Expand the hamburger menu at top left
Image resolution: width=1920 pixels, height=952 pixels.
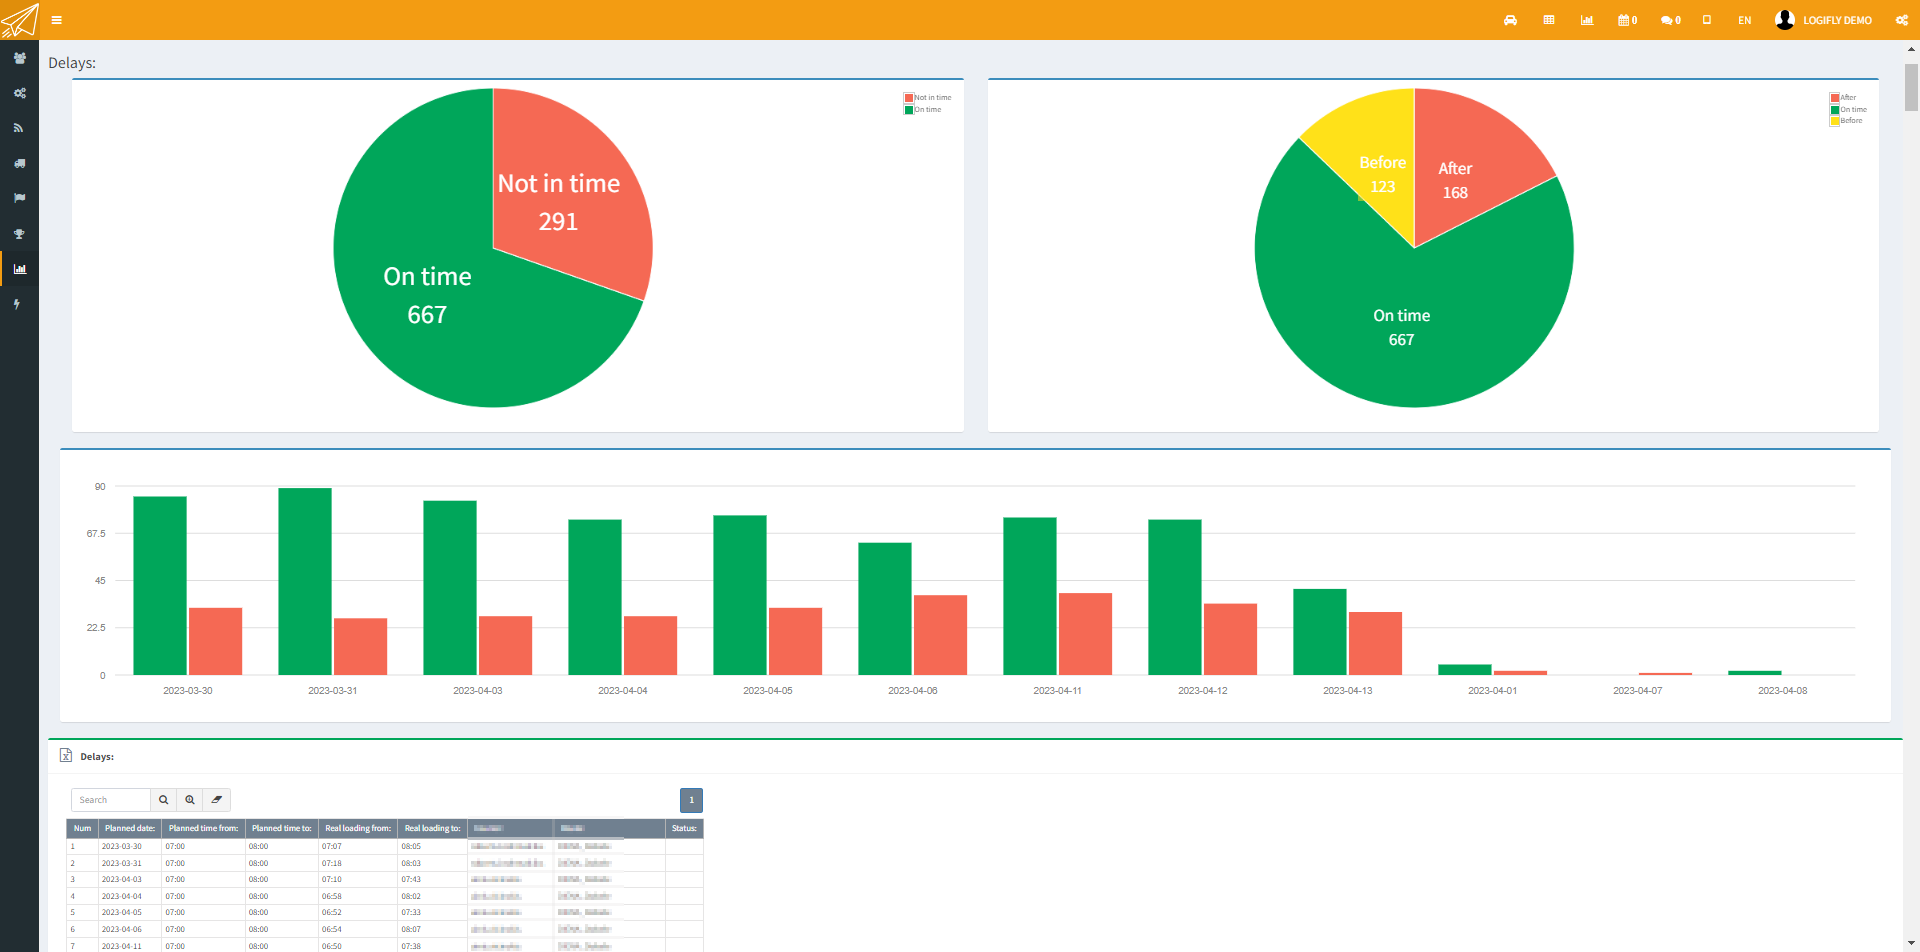point(57,20)
